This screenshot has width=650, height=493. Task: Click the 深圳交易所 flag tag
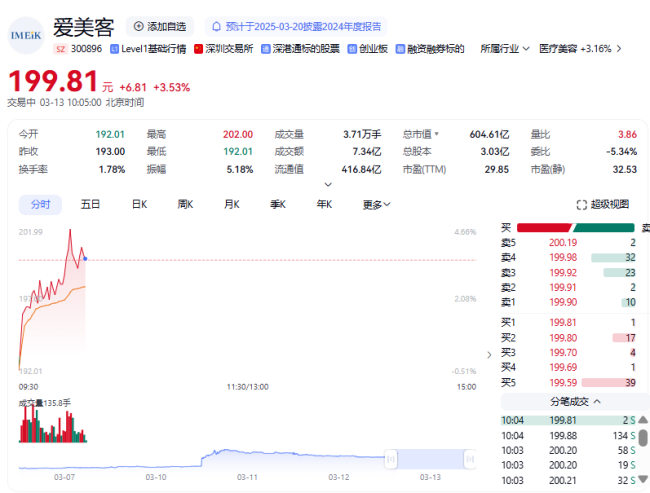pyautogui.click(x=223, y=49)
